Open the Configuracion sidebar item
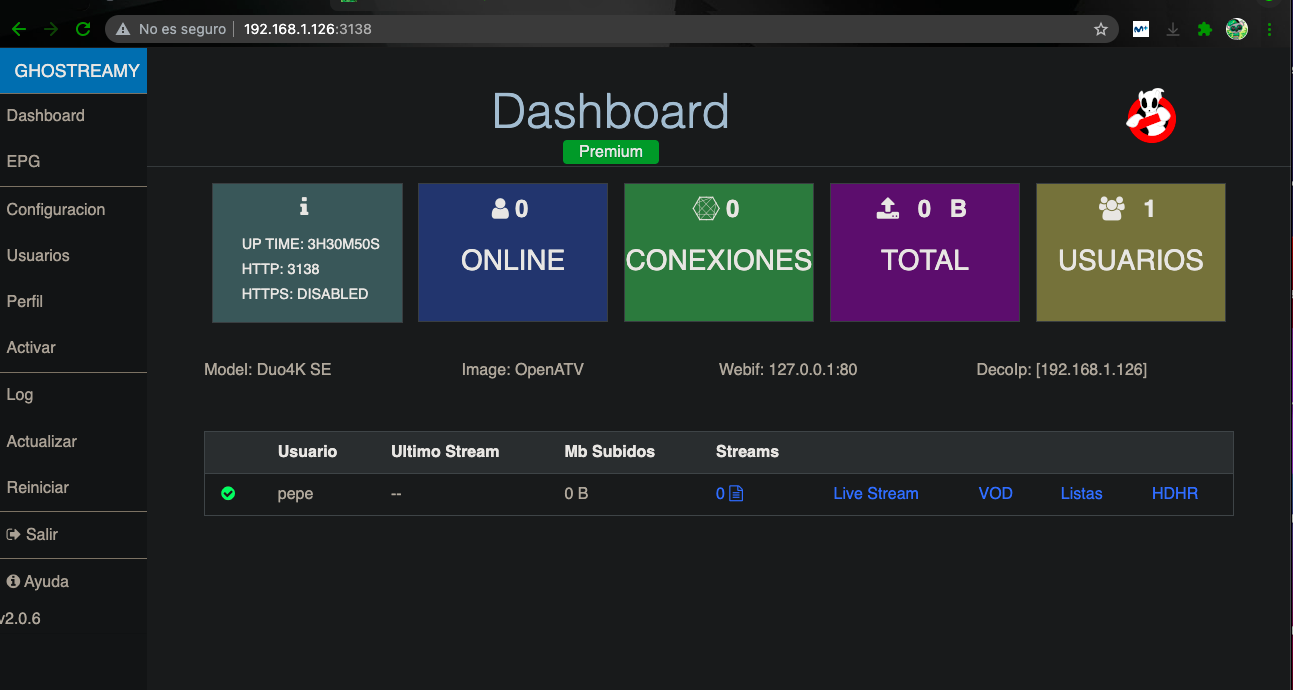The width and height of the screenshot is (1293, 690). tap(56, 209)
